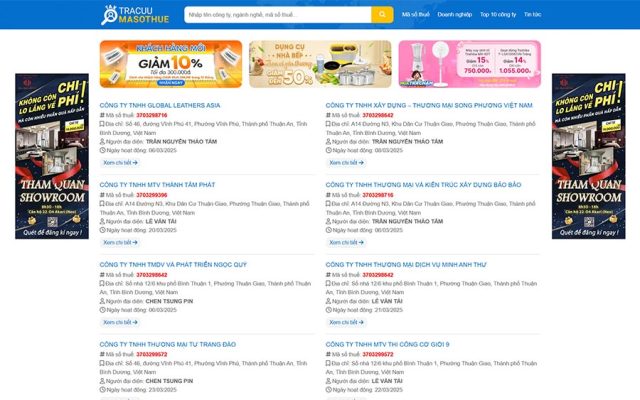Open the pink fan and blender promotion banner
Screen dimensions: 640x400
tap(469, 64)
